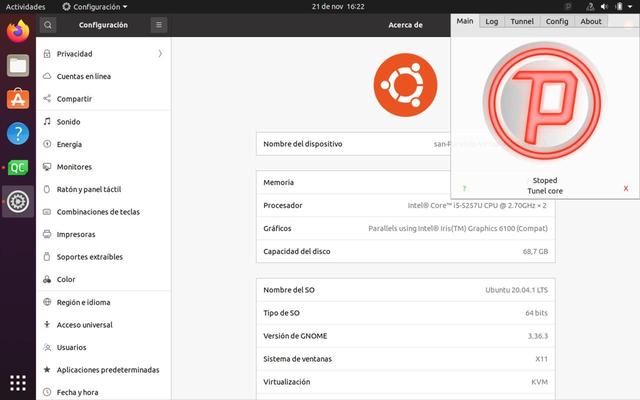Click the Procesador row
640x400 pixels.
click(x=406, y=205)
